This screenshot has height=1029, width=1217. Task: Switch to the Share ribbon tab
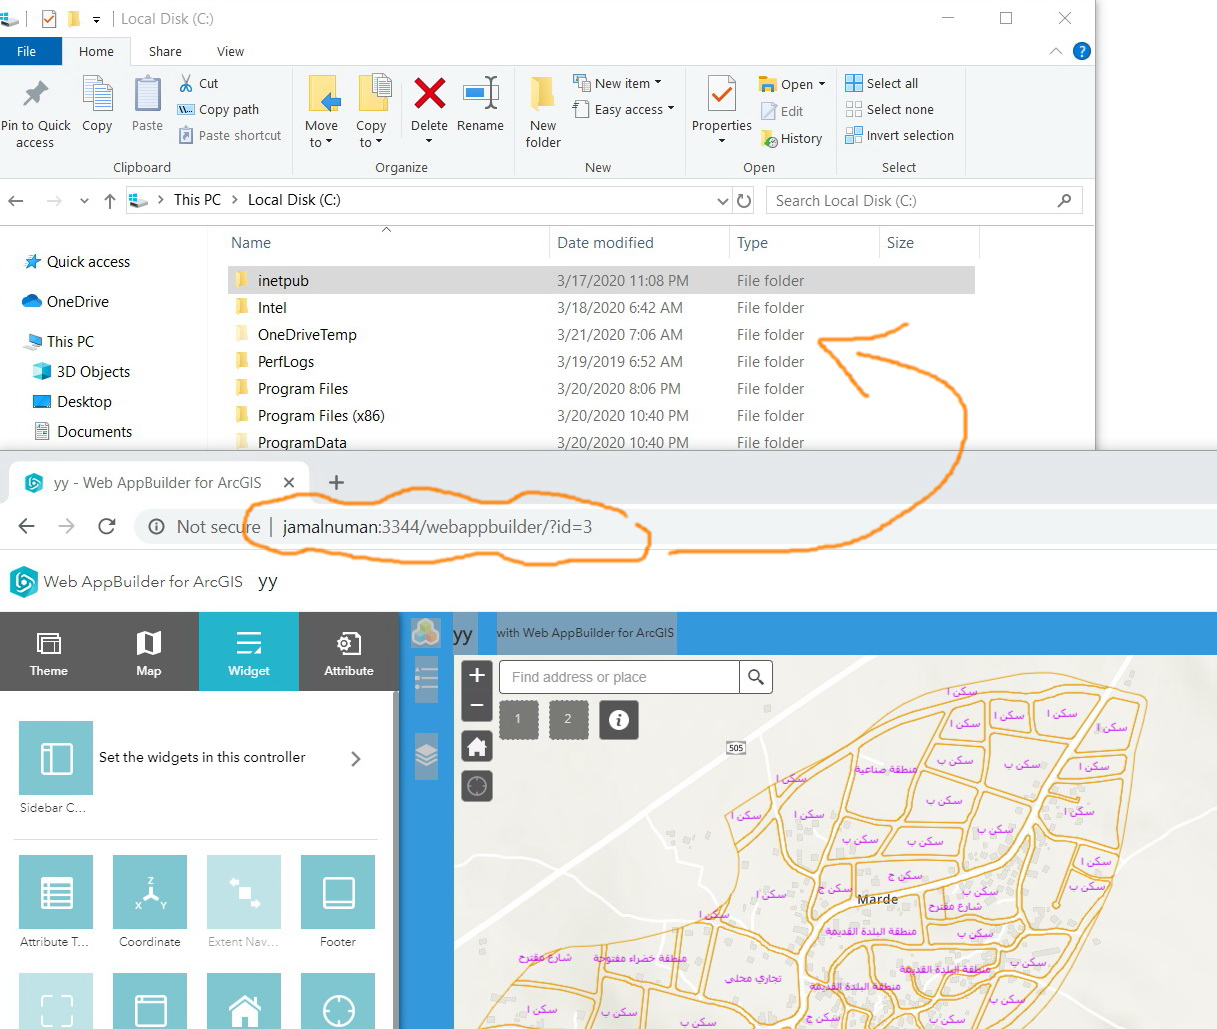(165, 51)
